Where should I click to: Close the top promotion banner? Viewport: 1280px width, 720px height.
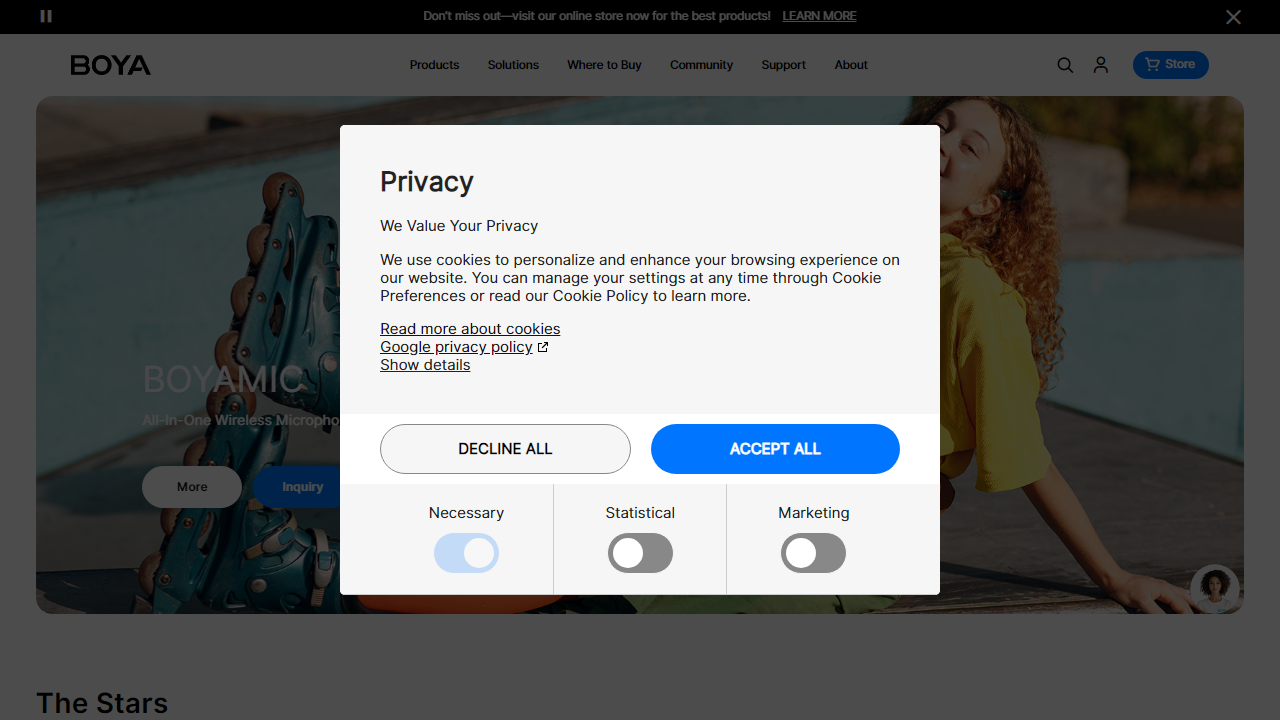coord(1234,17)
